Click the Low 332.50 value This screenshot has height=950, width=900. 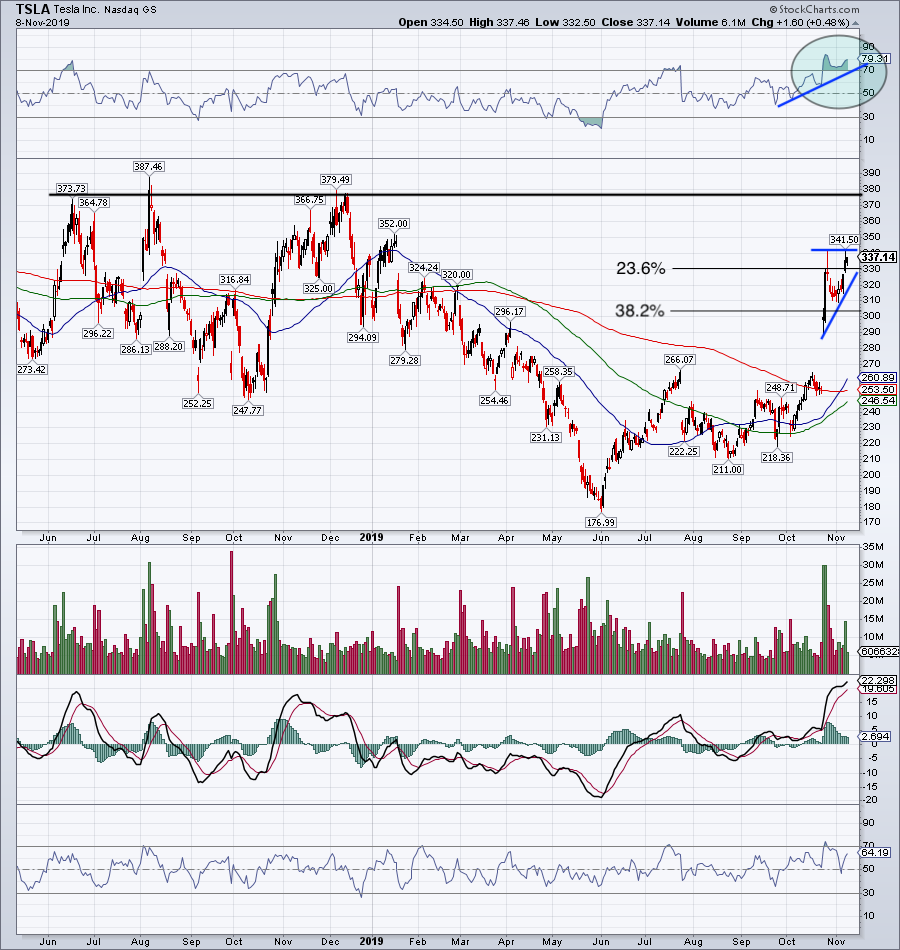click(565, 22)
